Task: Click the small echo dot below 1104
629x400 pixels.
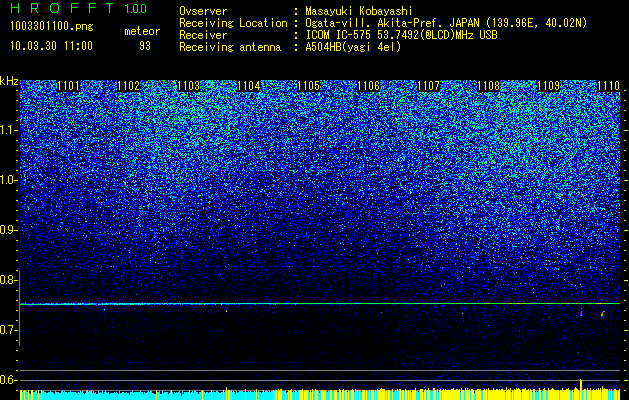Action: coord(226,310)
